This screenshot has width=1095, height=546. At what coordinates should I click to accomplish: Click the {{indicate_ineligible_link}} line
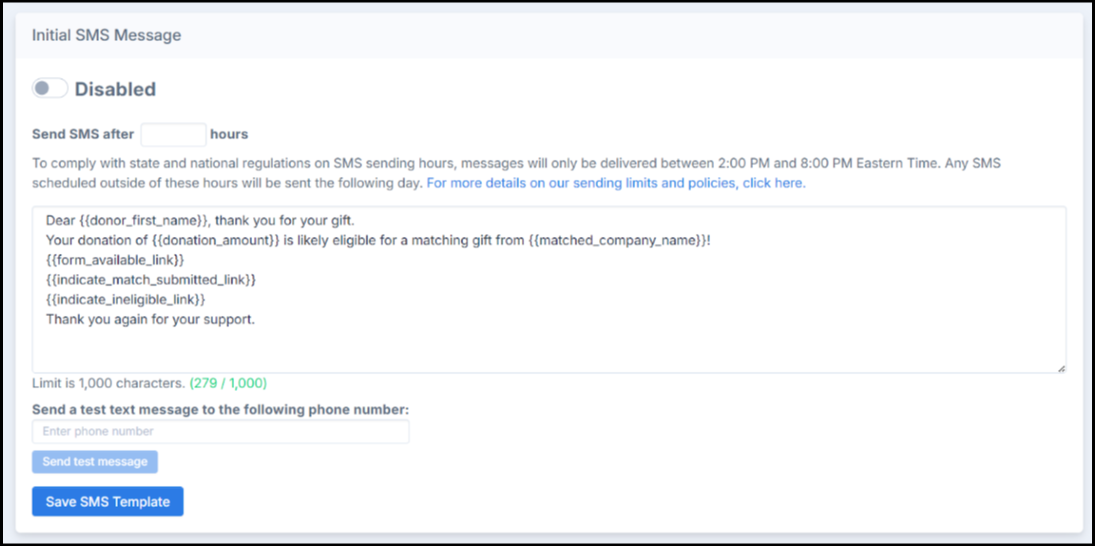126,299
